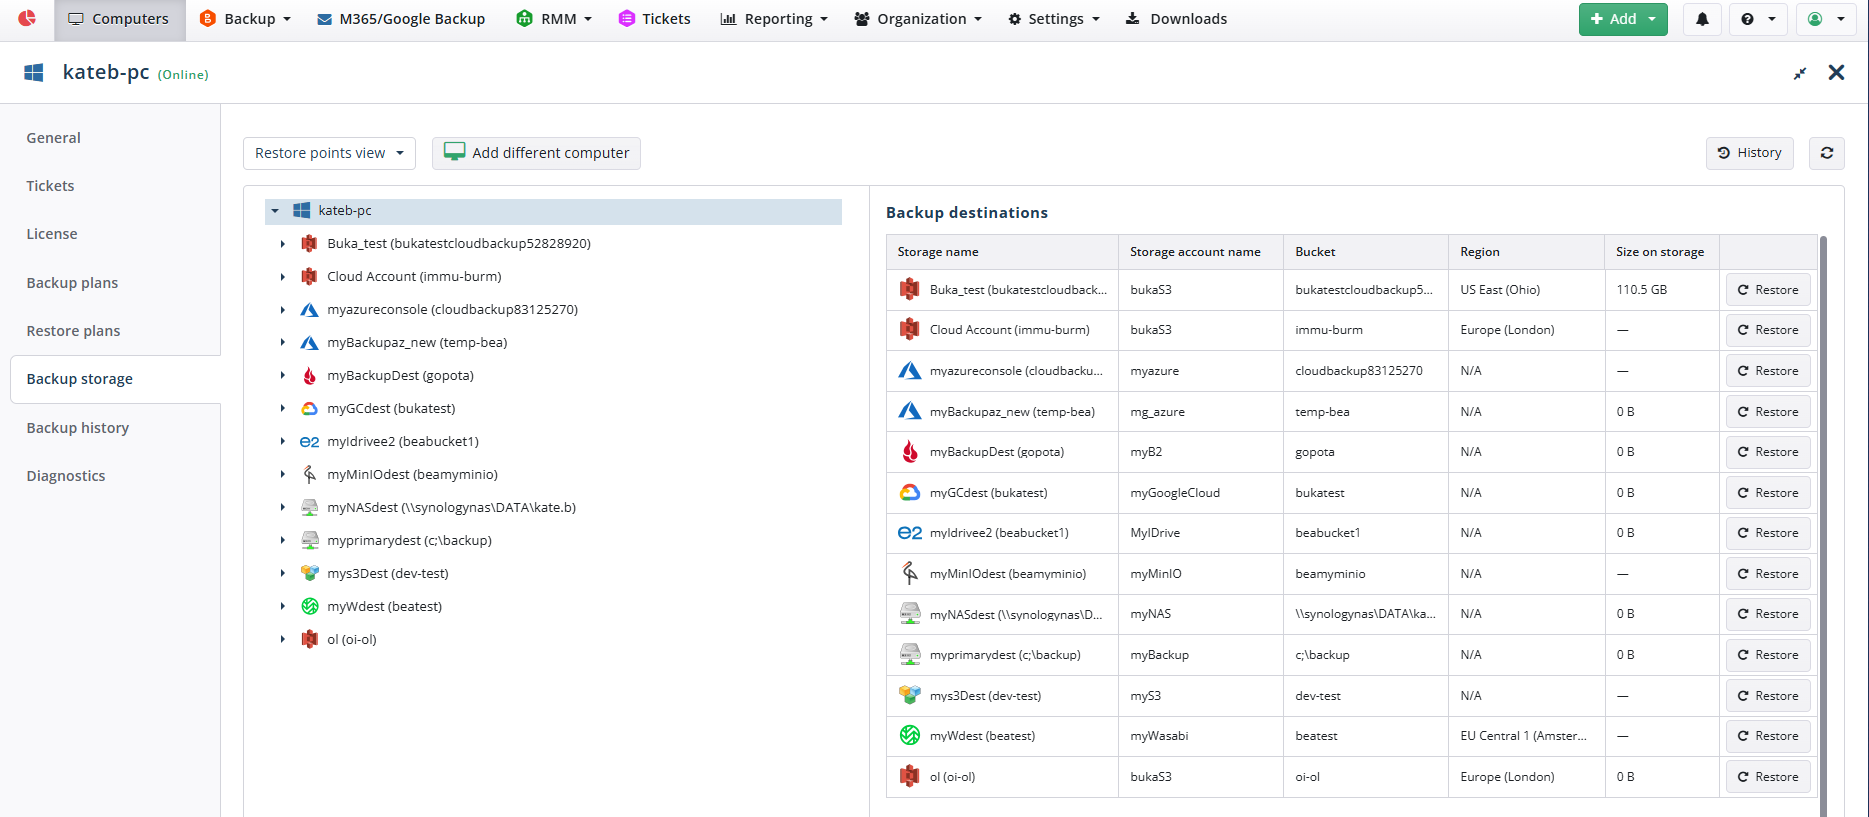
Task: Click the collapse panel arrows icon
Action: click(1800, 73)
